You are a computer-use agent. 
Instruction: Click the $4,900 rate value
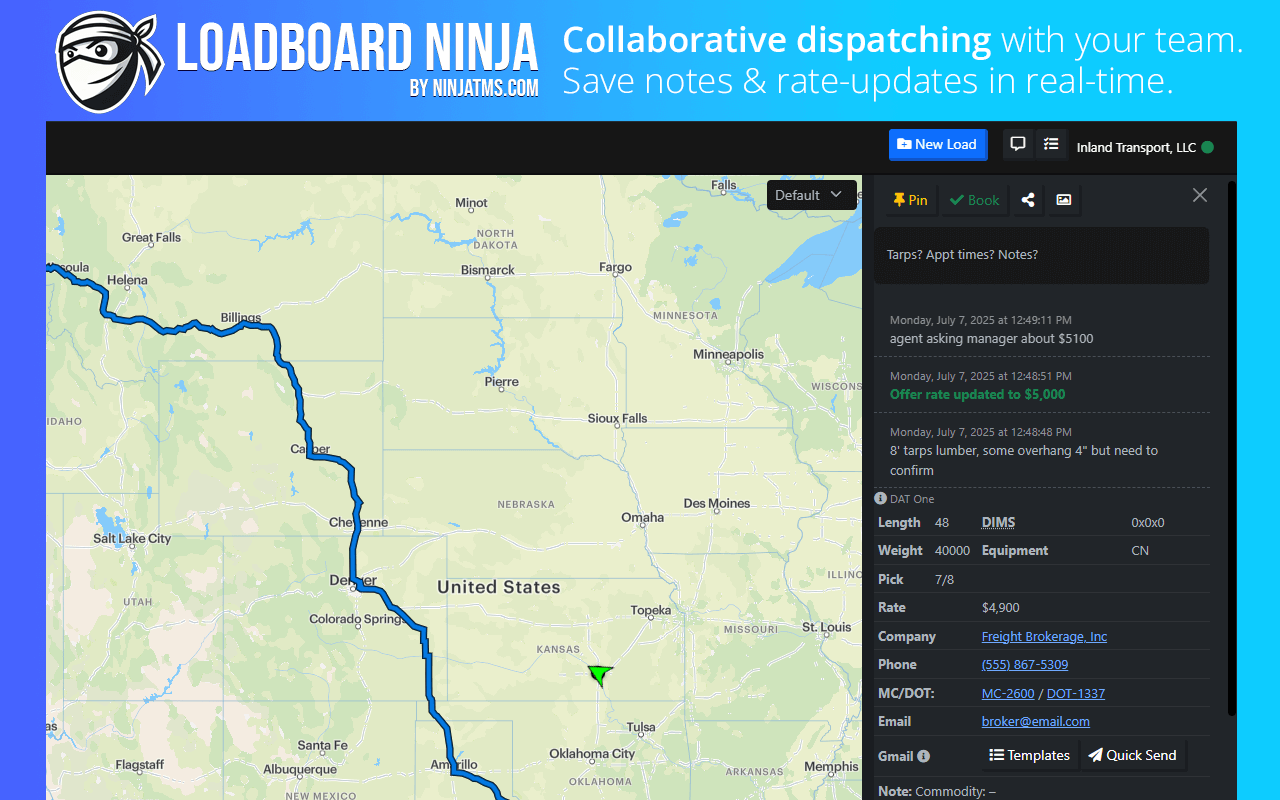coord(1001,608)
